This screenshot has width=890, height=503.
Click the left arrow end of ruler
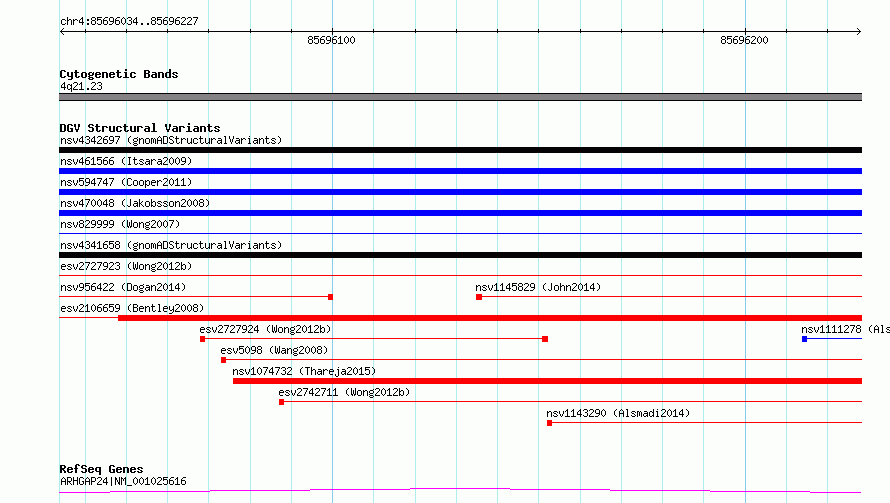(62, 32)
